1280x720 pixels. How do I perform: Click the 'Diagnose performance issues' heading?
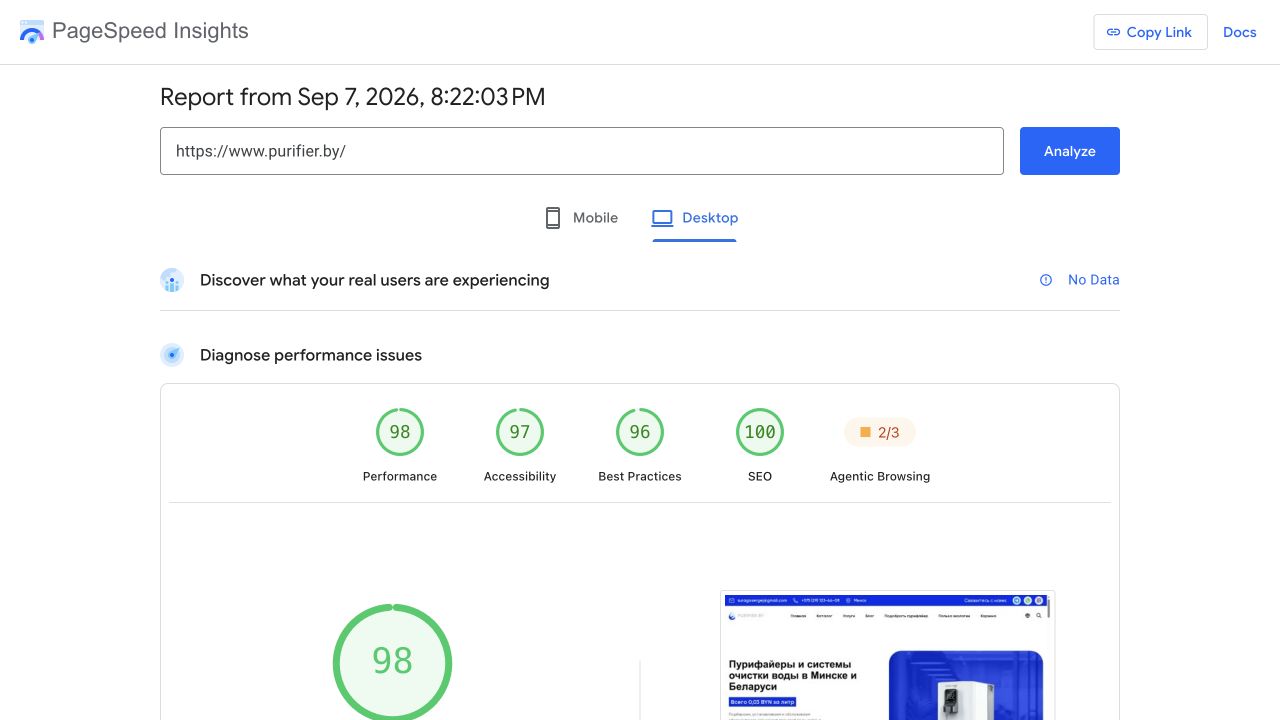click(x=311, y=355)
